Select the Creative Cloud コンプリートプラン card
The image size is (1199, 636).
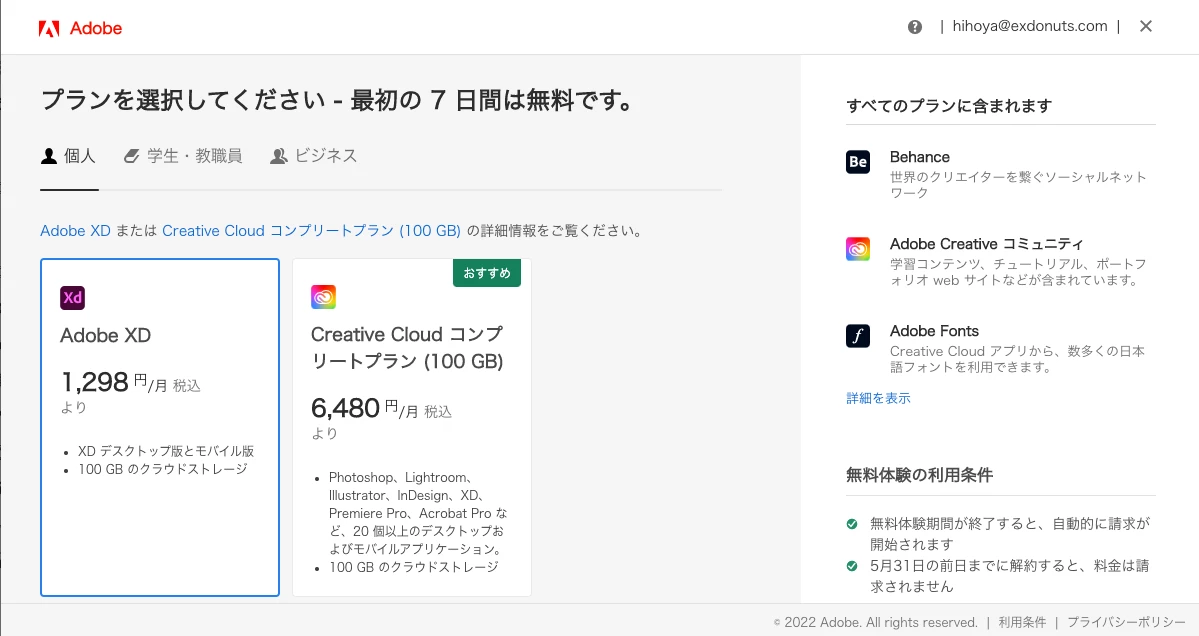coord(411,427)
